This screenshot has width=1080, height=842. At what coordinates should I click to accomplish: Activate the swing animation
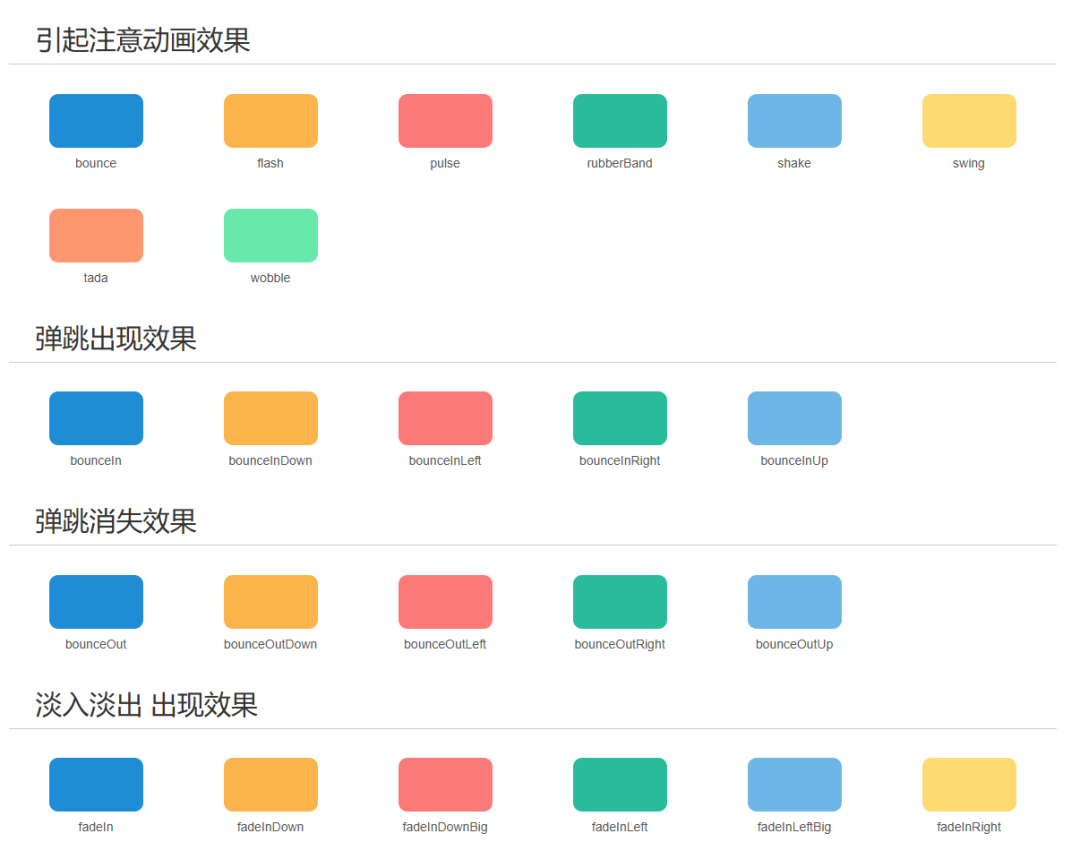click(968, 119)
